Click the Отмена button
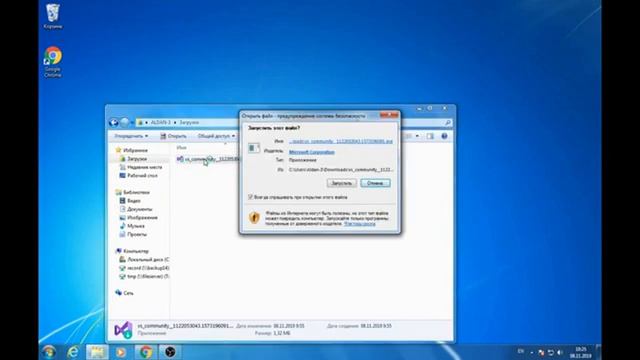Image resolution: width=640 pixels, height=360 pixels. [375, 183]
